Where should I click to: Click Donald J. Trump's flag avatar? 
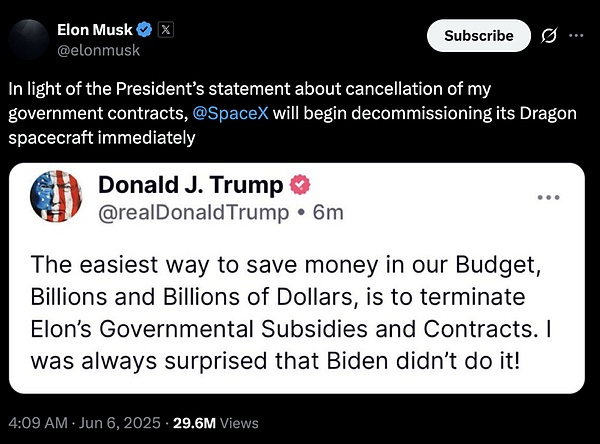(57, 197)
